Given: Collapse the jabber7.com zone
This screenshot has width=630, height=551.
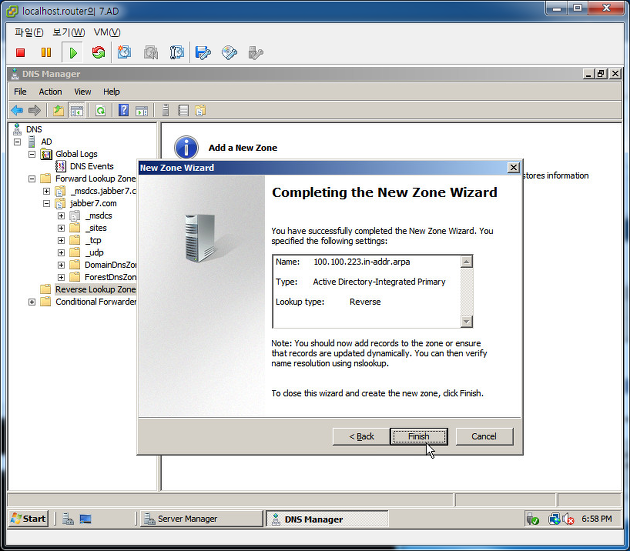Looking at the screenshot, I should click(x=46, y=204).
